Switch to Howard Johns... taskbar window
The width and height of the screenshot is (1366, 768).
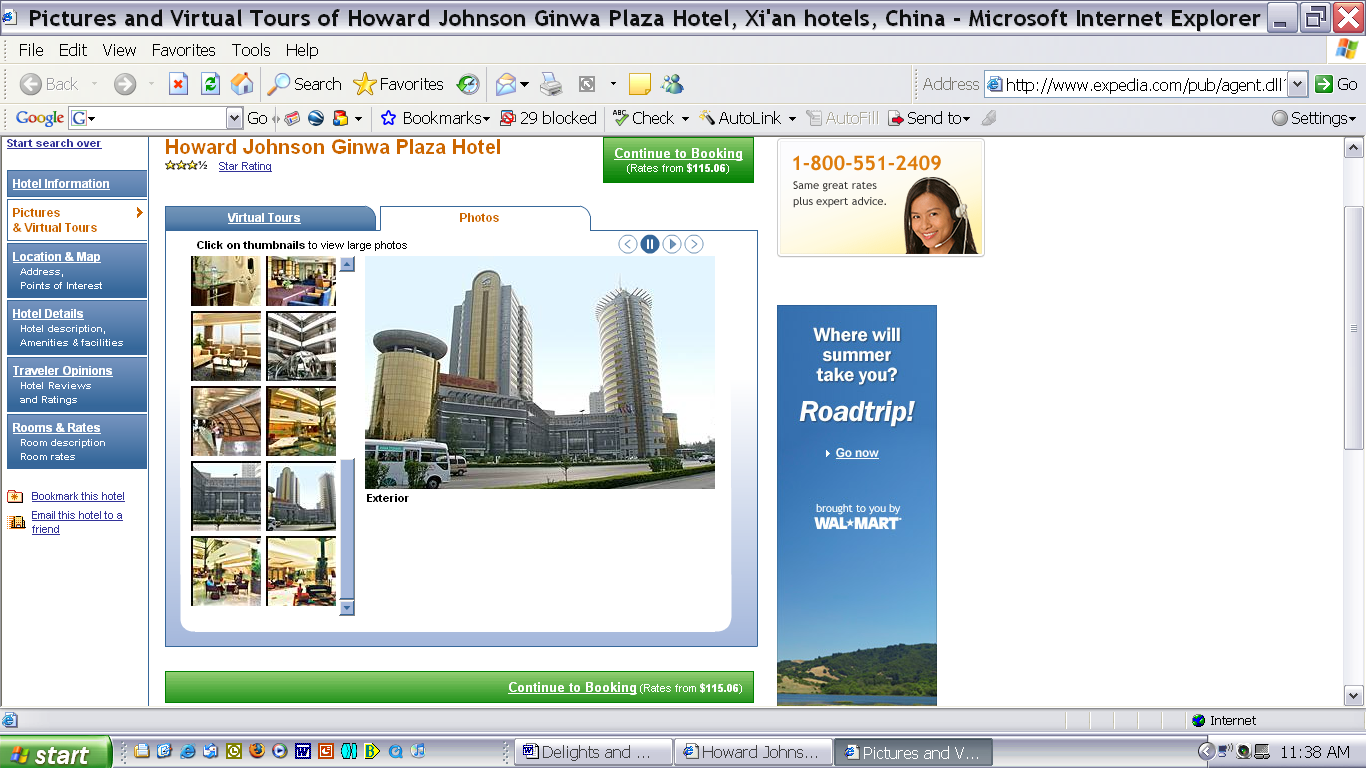(x=754, y=752)
